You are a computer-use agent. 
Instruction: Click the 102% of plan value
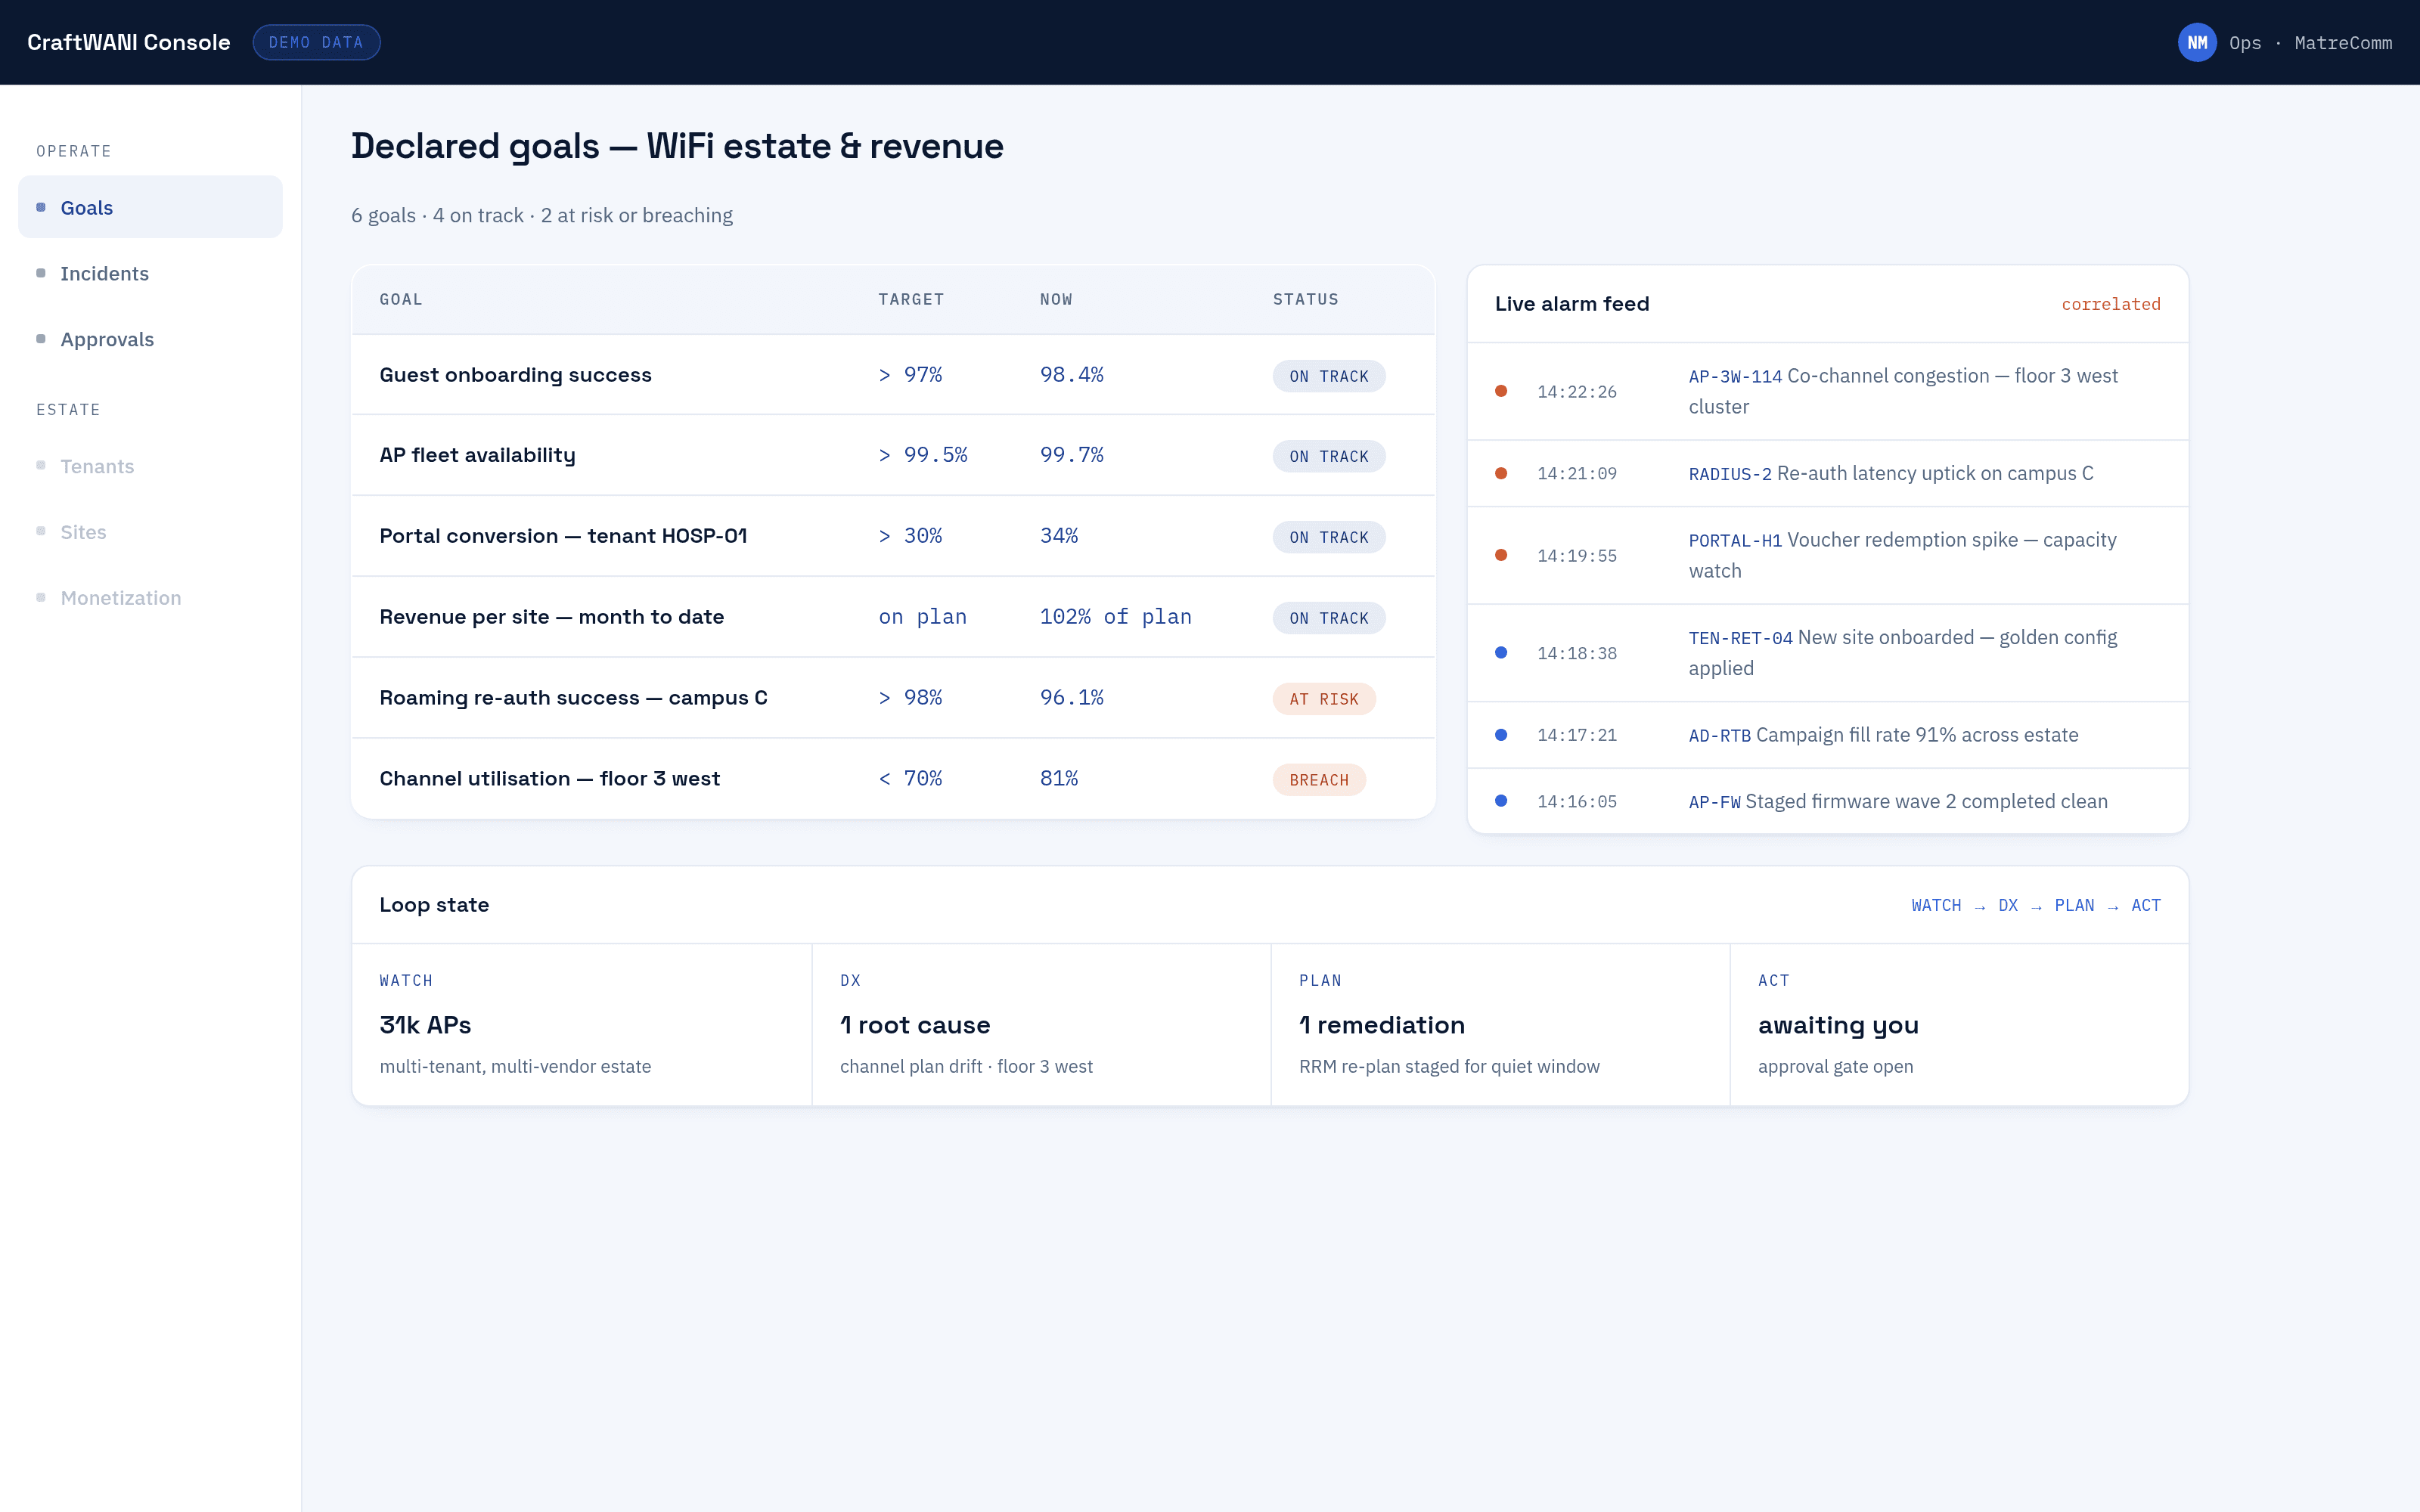(x=1115, y=617)
